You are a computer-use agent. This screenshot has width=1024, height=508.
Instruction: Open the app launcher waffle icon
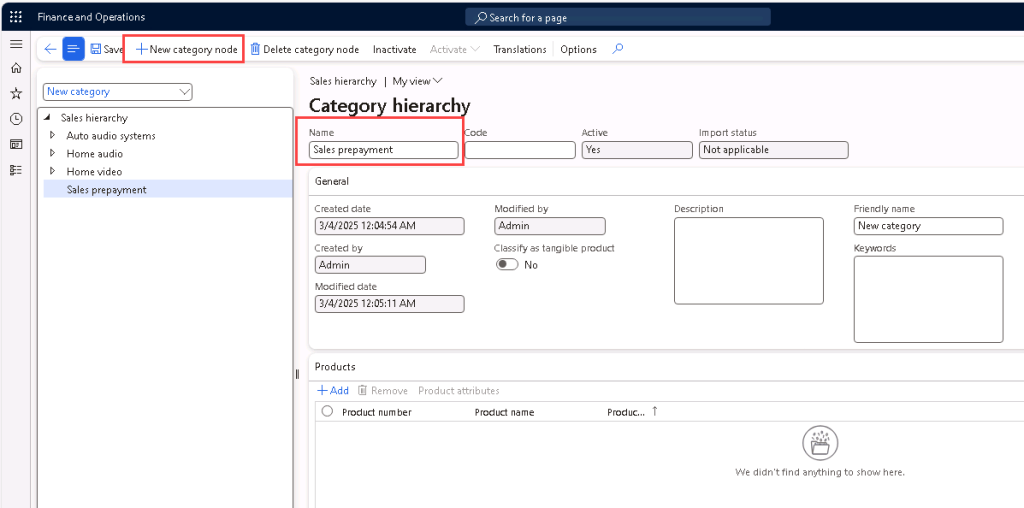pos(15,17)
